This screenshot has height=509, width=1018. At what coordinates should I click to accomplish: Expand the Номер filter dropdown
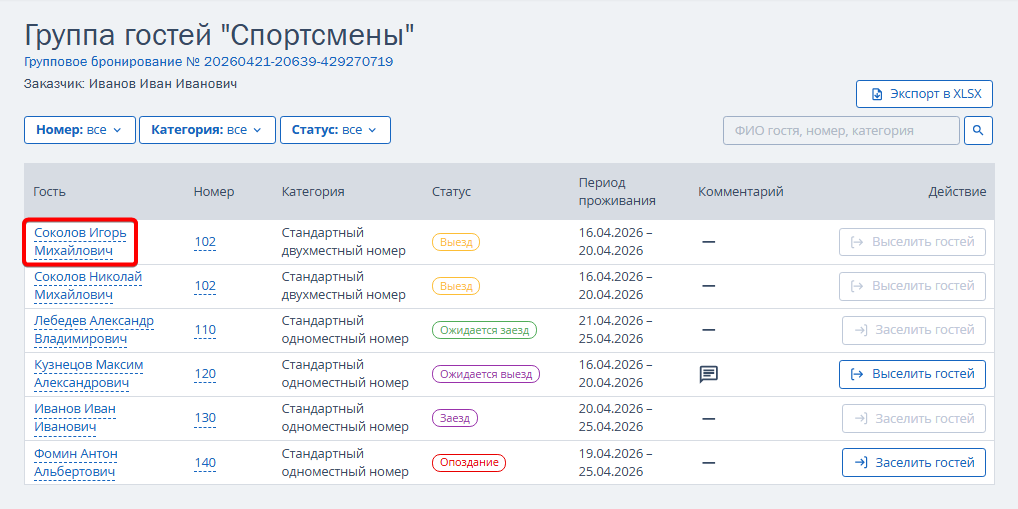pyautogui.click(x=80, y=130)
